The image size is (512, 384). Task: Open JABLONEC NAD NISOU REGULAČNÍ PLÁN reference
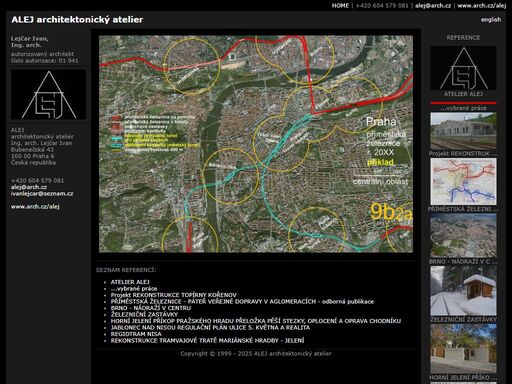[210, 328]
